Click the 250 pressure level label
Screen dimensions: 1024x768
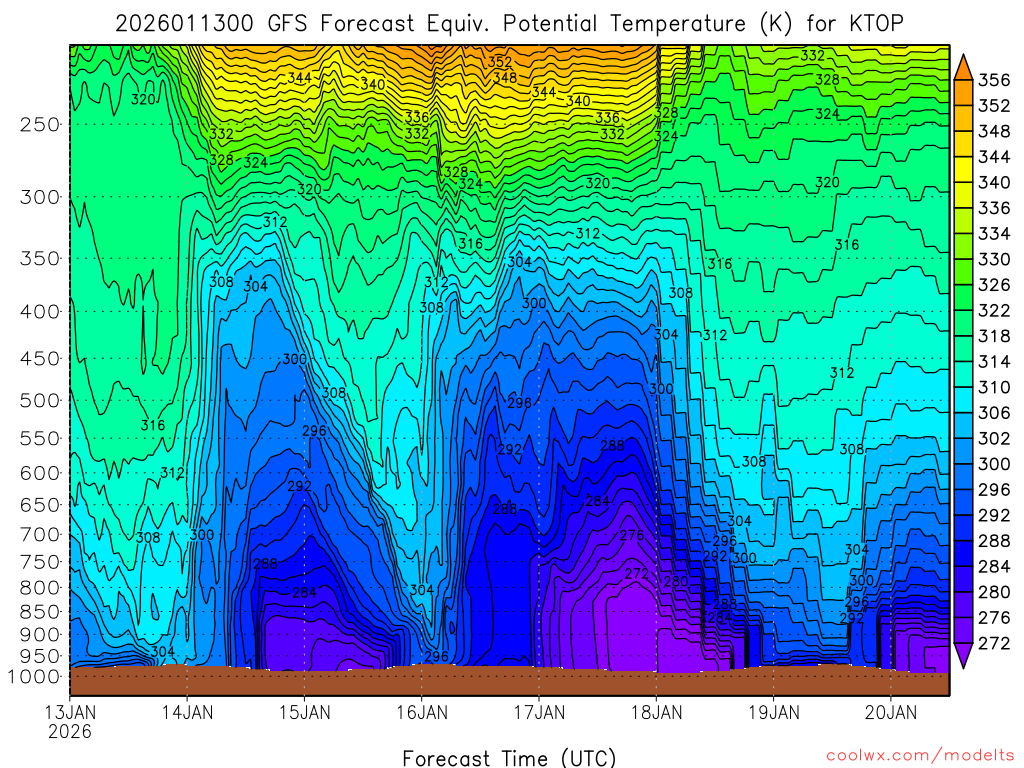39,124
